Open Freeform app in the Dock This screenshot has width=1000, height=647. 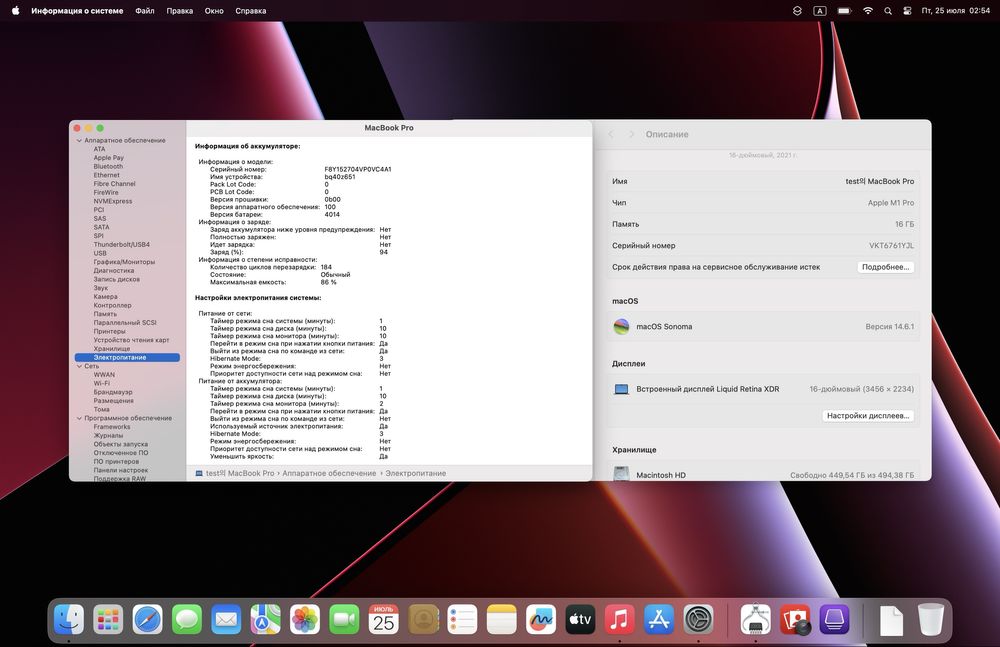[541, 619]
